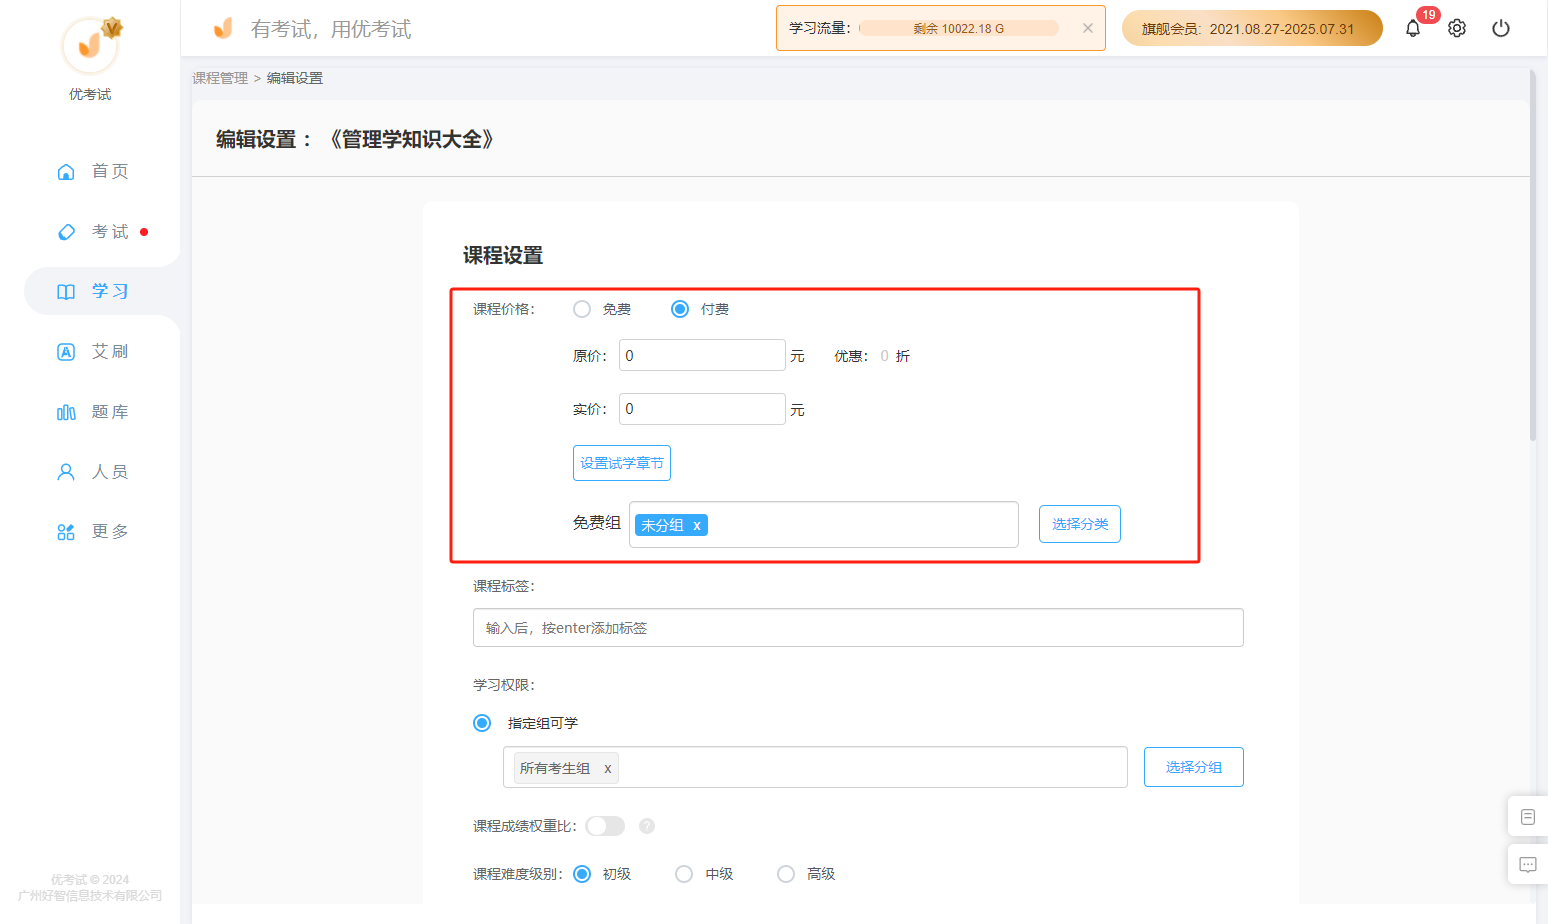Screen dimensions: 1548x924
Task: Click the 旗舰会员 membership badge
Action: (1252, 28)
